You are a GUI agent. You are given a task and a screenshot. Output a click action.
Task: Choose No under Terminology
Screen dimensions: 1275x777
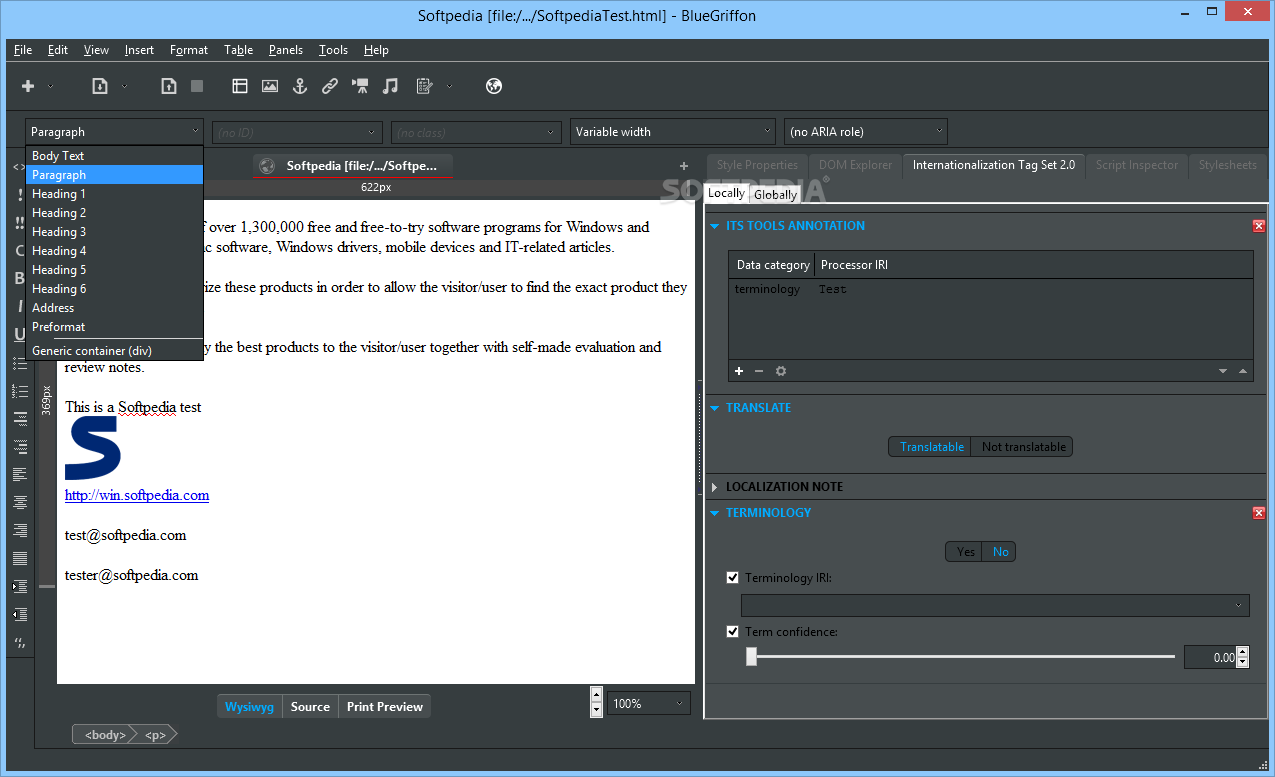click(x=1000, y=552)
